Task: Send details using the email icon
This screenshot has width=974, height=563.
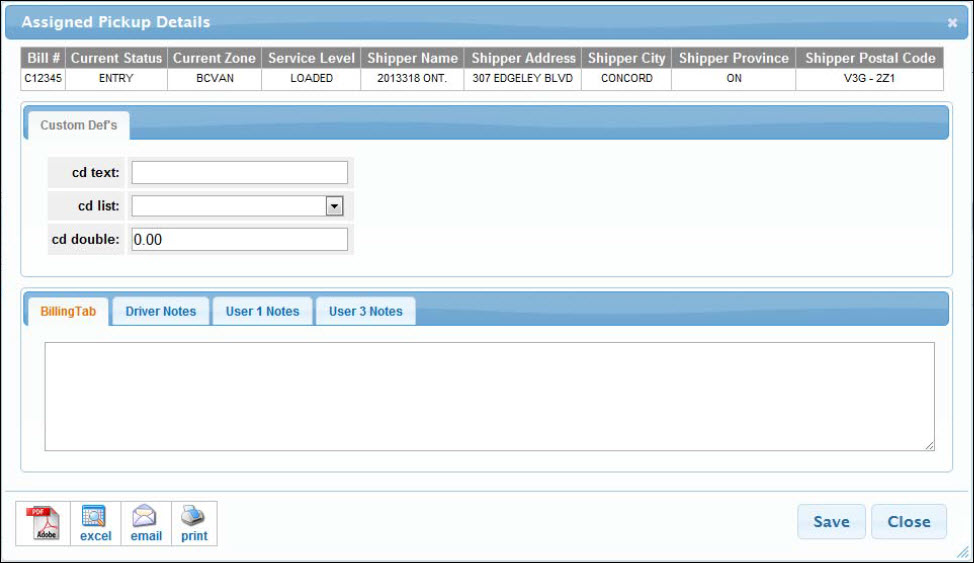Action: coord(146,523)
